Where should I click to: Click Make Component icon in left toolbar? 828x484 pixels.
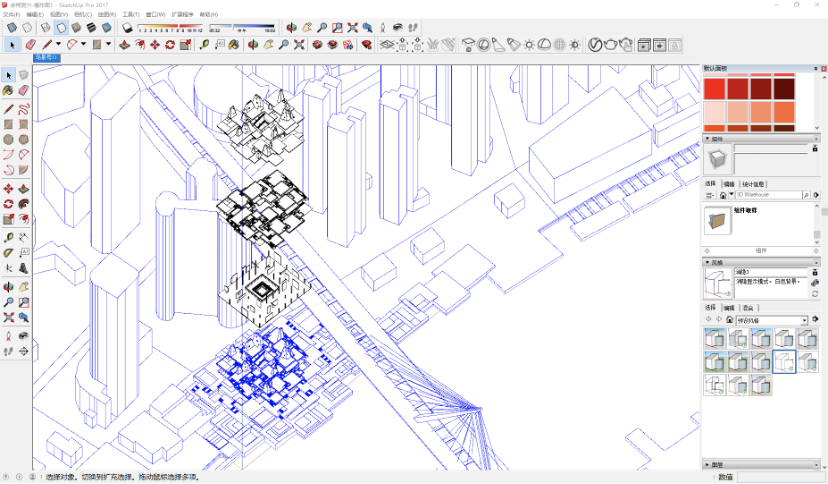click(24, 75)
